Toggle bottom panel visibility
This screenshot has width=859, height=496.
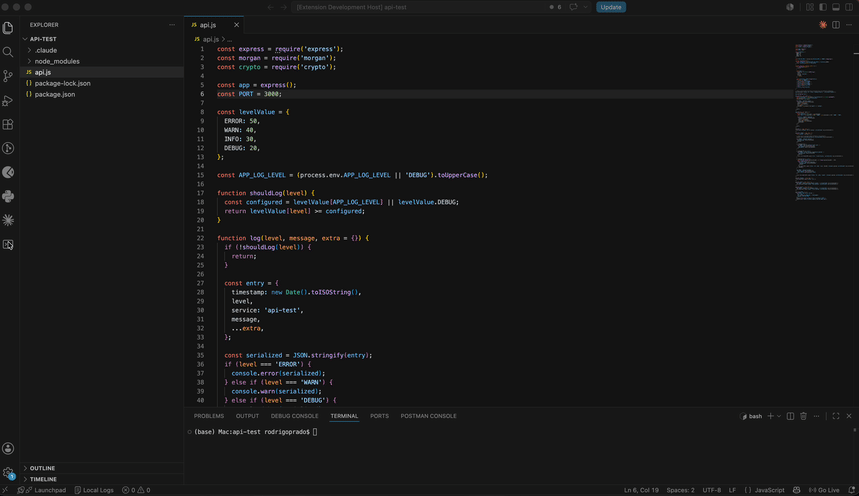(x=836, y=7)
